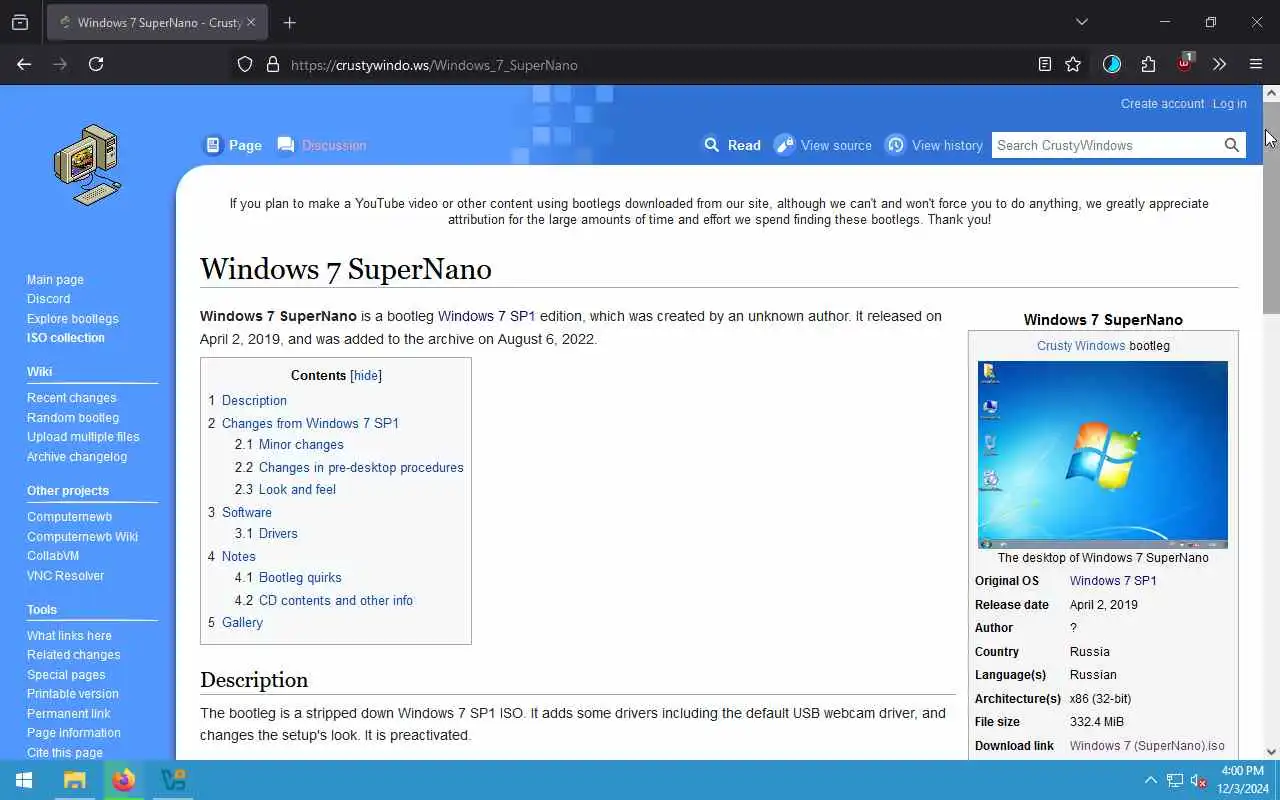Show hidden tray icons chevron

point(1150,780)
